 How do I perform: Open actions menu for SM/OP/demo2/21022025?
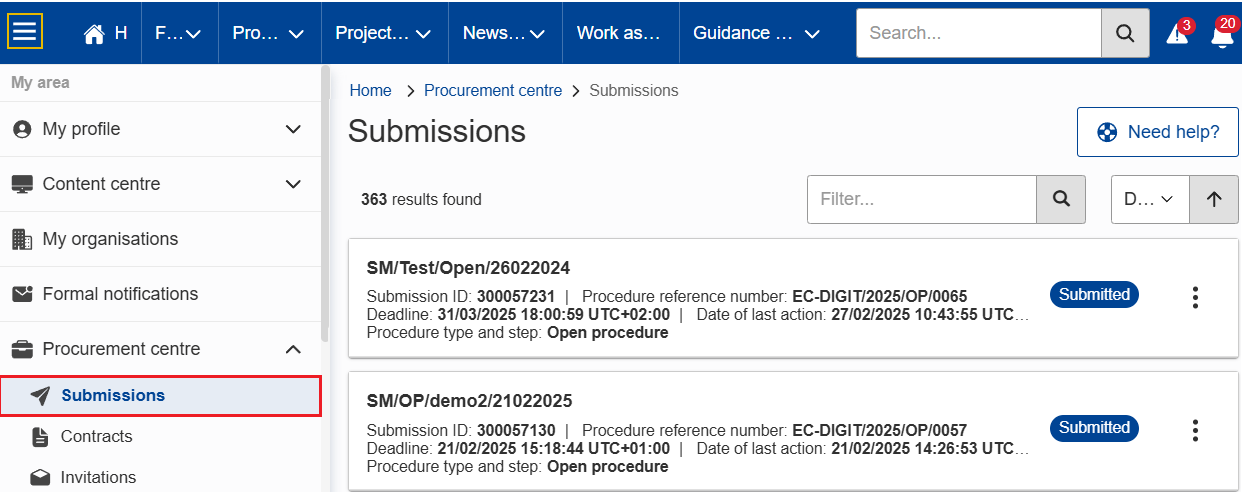point(1195,430)
